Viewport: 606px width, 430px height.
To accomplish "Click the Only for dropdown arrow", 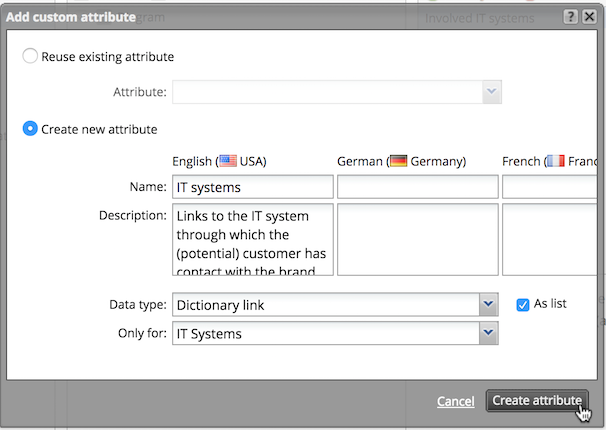I will [x=489, y=333].
